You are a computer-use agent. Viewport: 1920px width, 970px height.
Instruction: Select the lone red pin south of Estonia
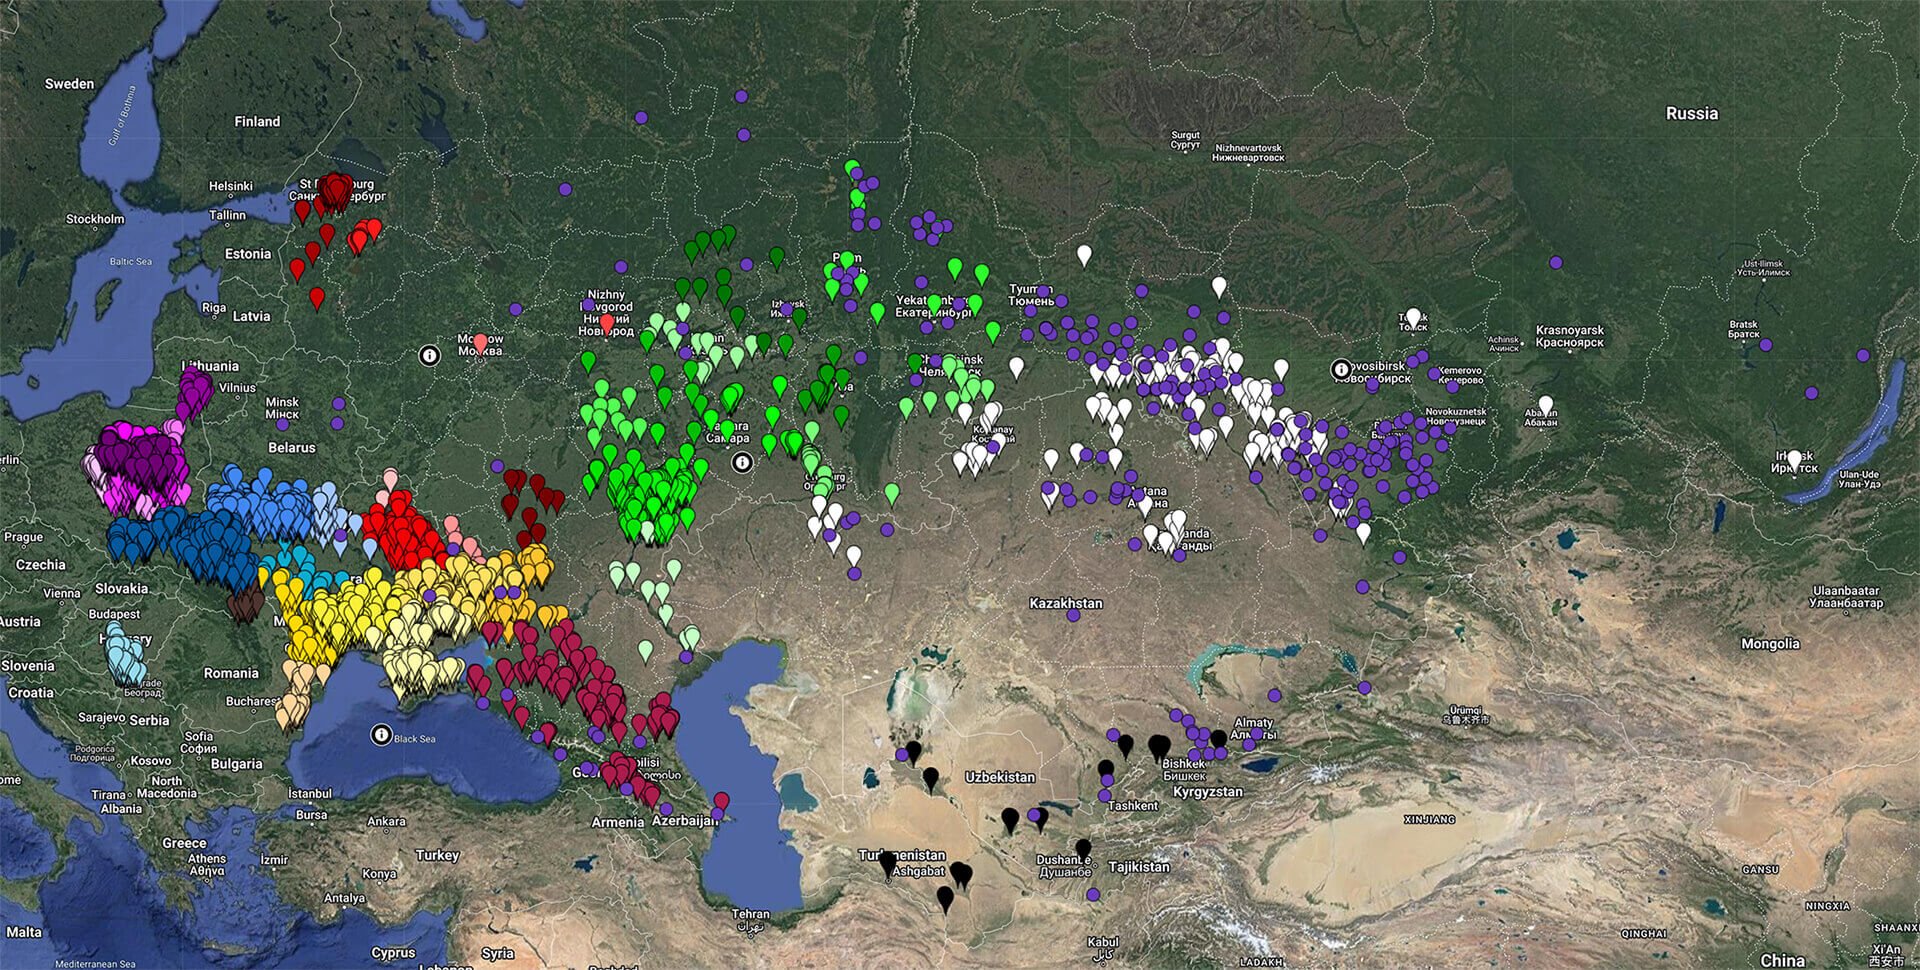pyautogui.click(x=317, y=297)
